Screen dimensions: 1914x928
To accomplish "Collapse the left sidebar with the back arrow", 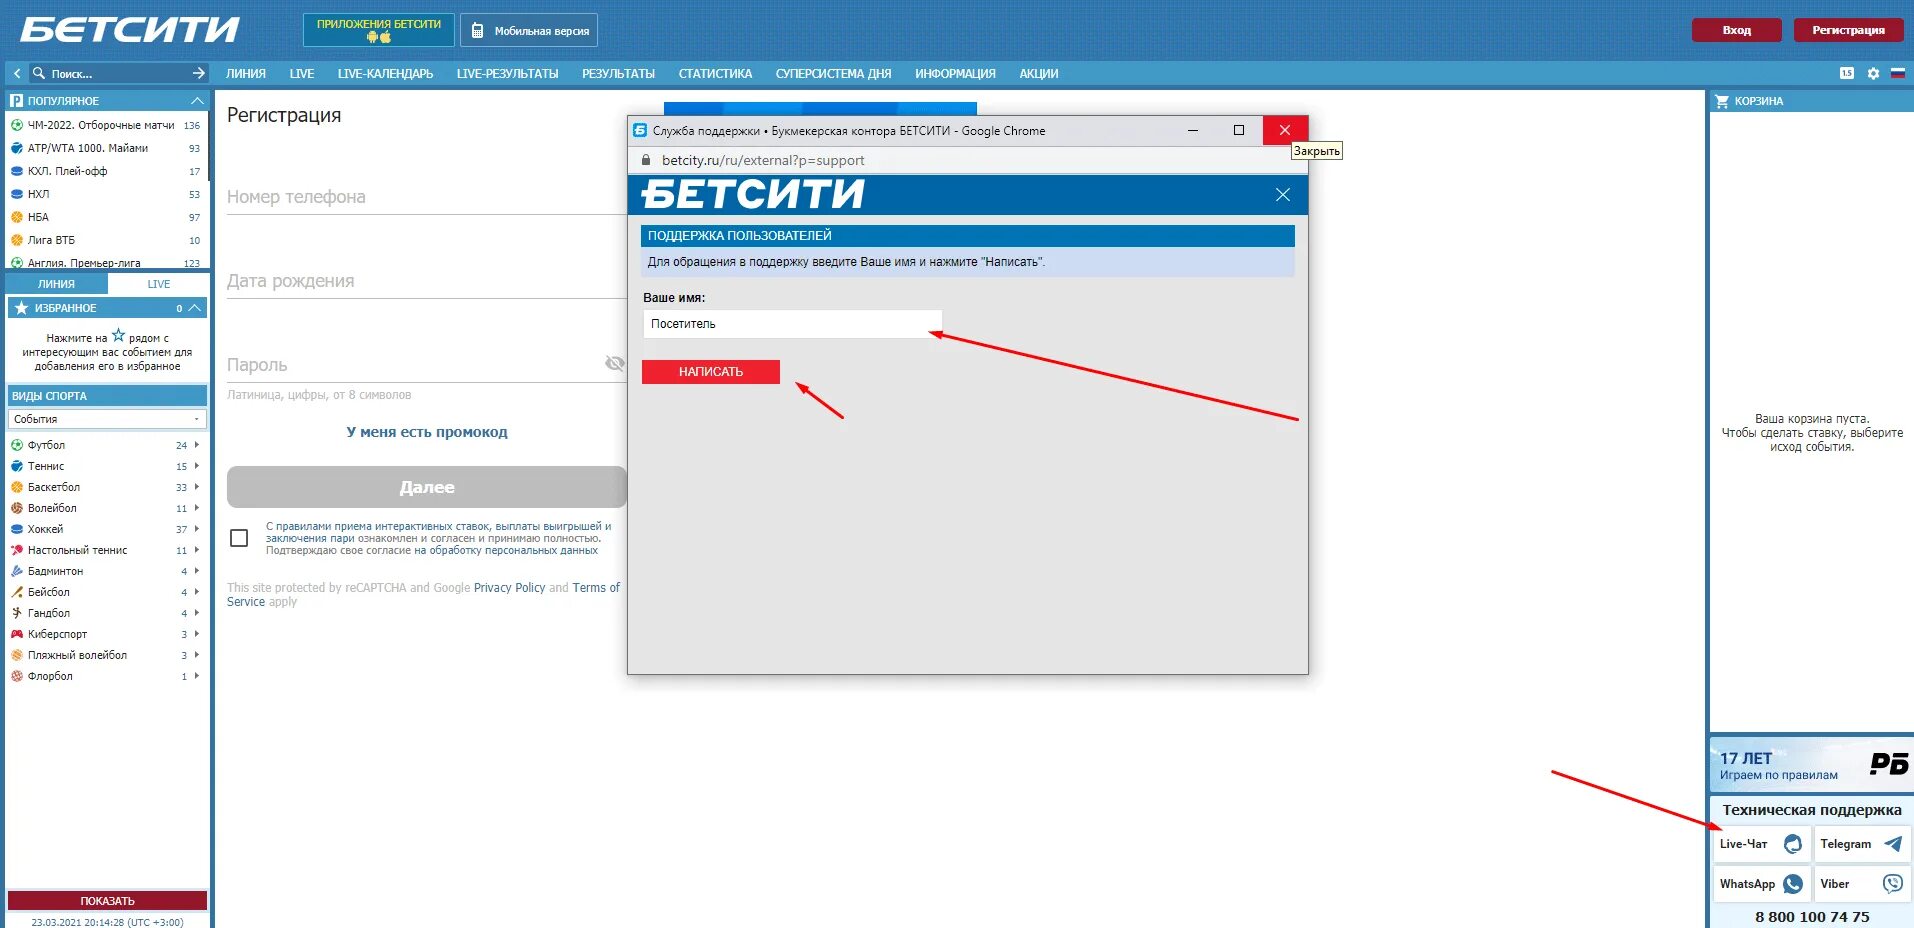I will [x=17, y=73].
